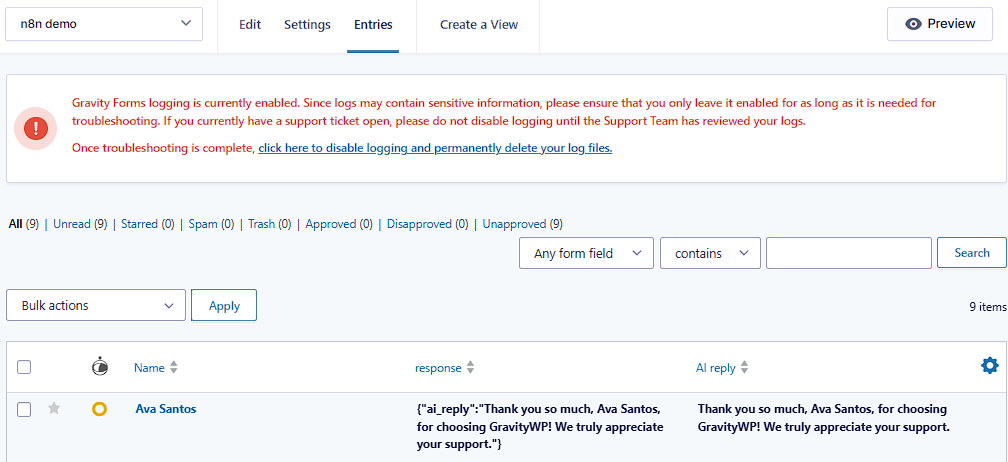The width and height of the screenshot is (1008, 462).
Task: Open the Edit tab
Action: click(250, 24)
